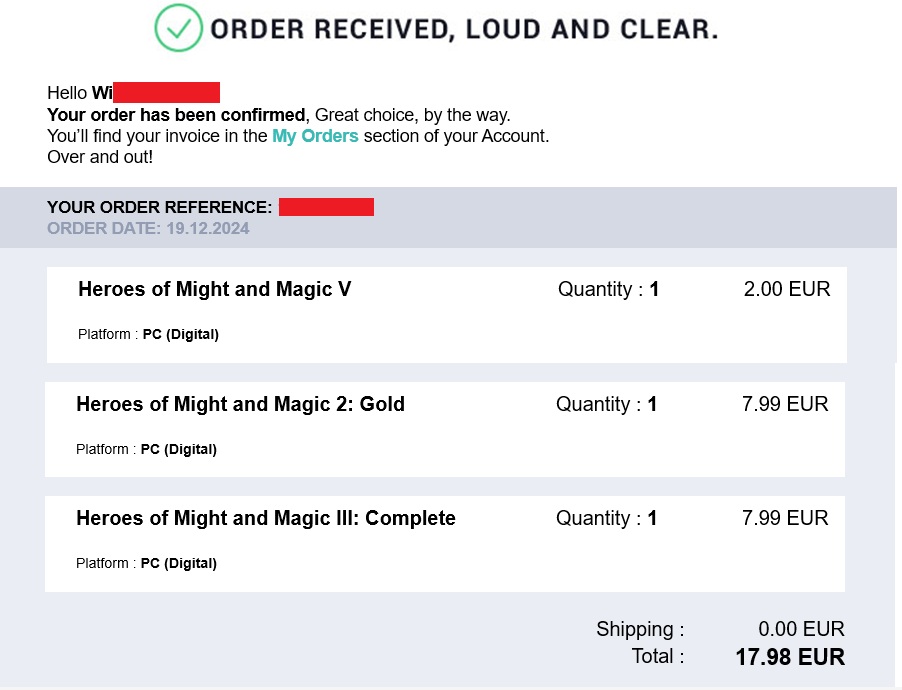The width and height of the screenshot is (902, 690).
Task: Select Heroes of Might and Magic III: Complete title
Action: tap(266, 518)
